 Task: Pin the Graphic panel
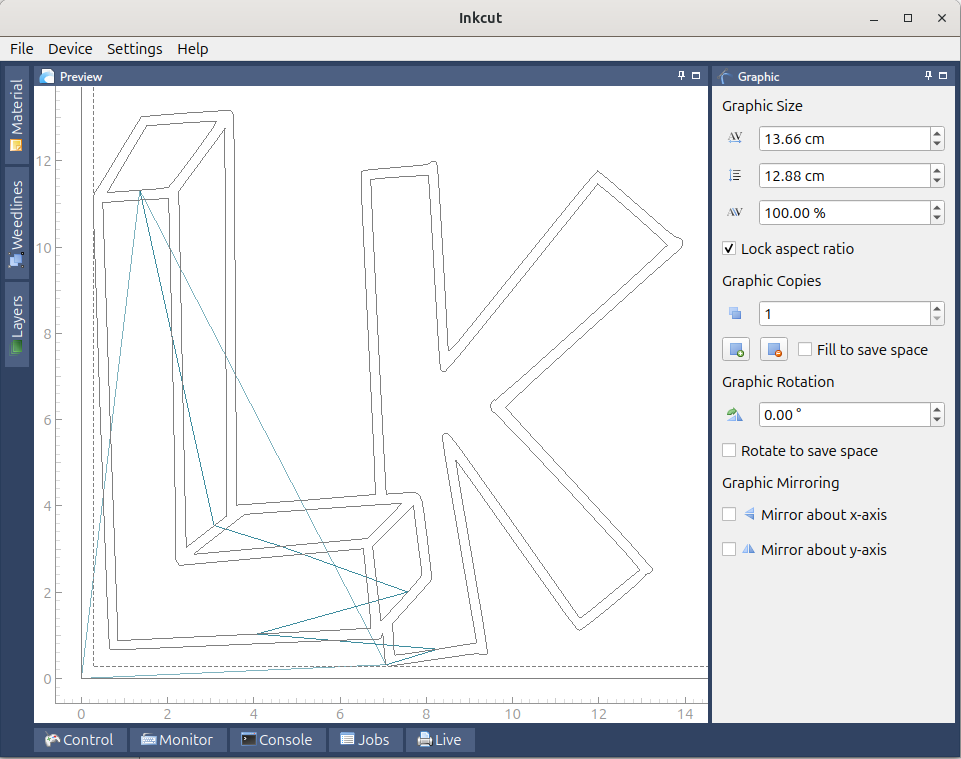tap(929, 75)
